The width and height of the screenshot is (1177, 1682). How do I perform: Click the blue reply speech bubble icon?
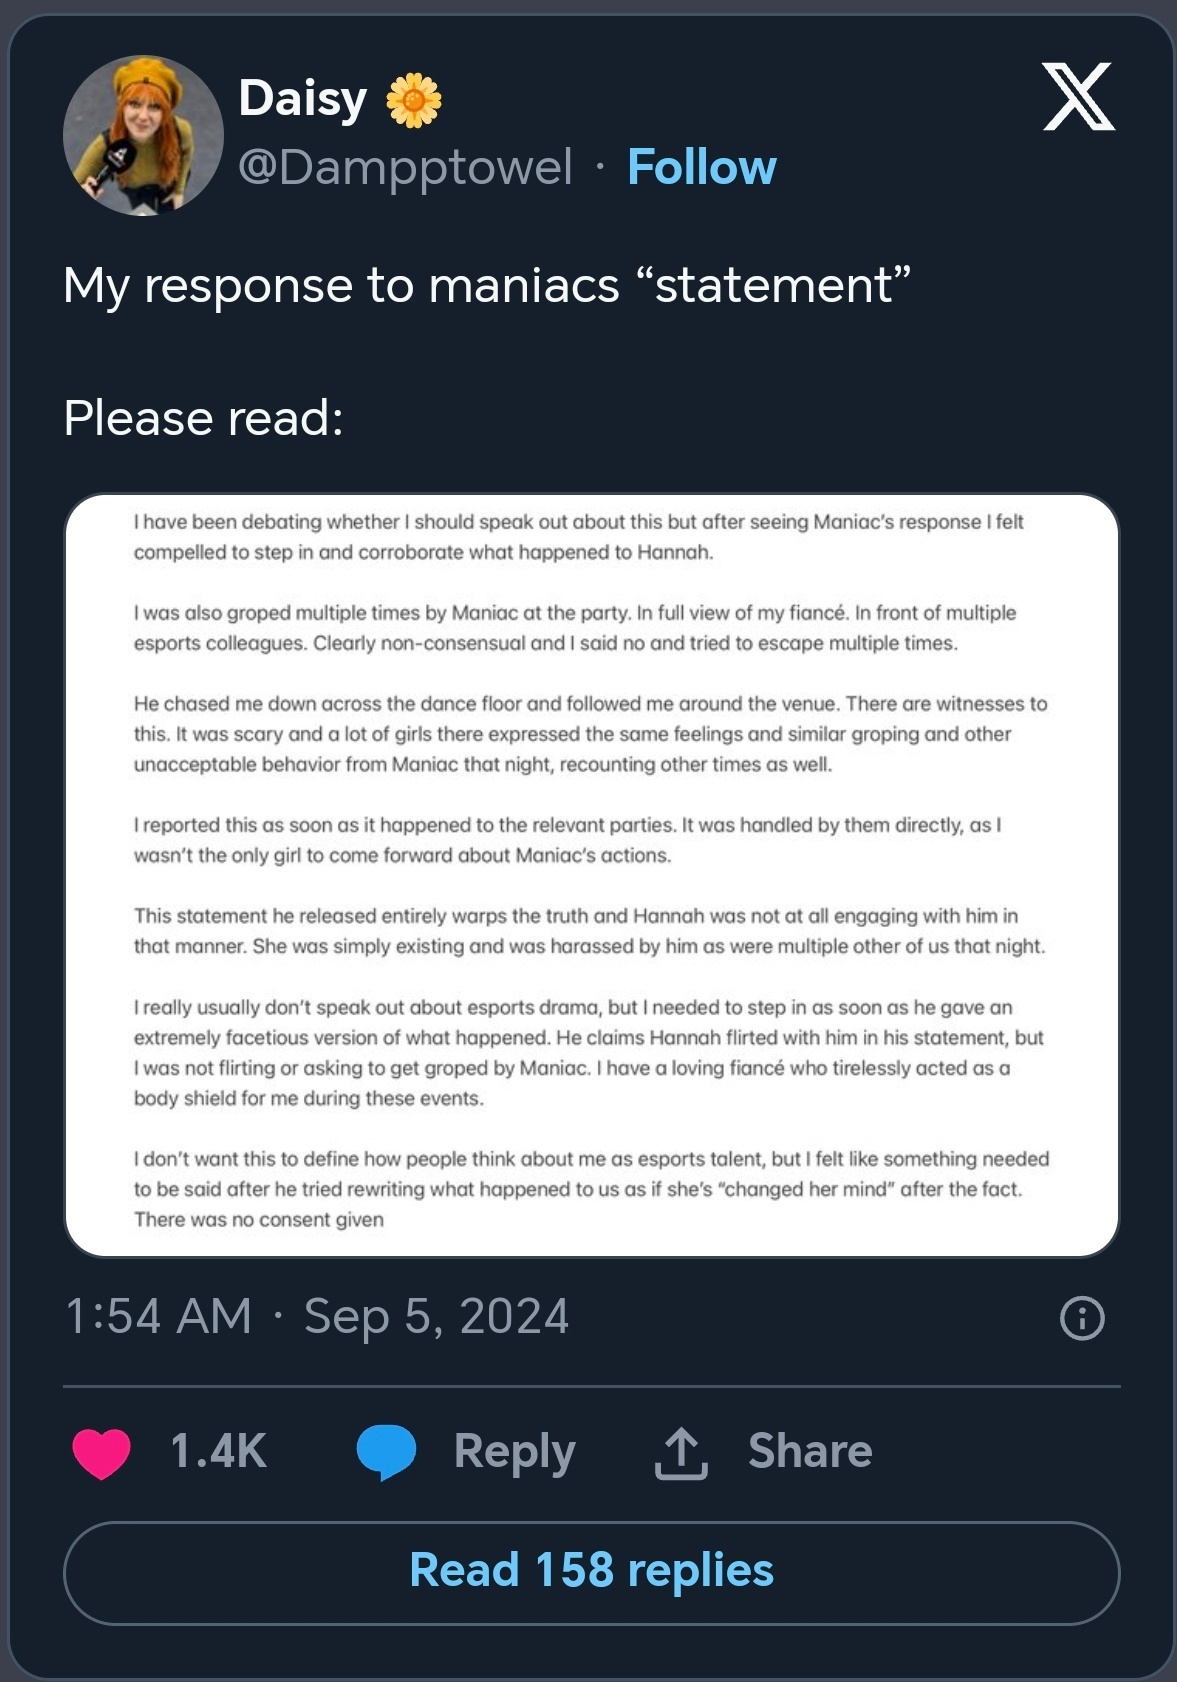coord(386,1452)
